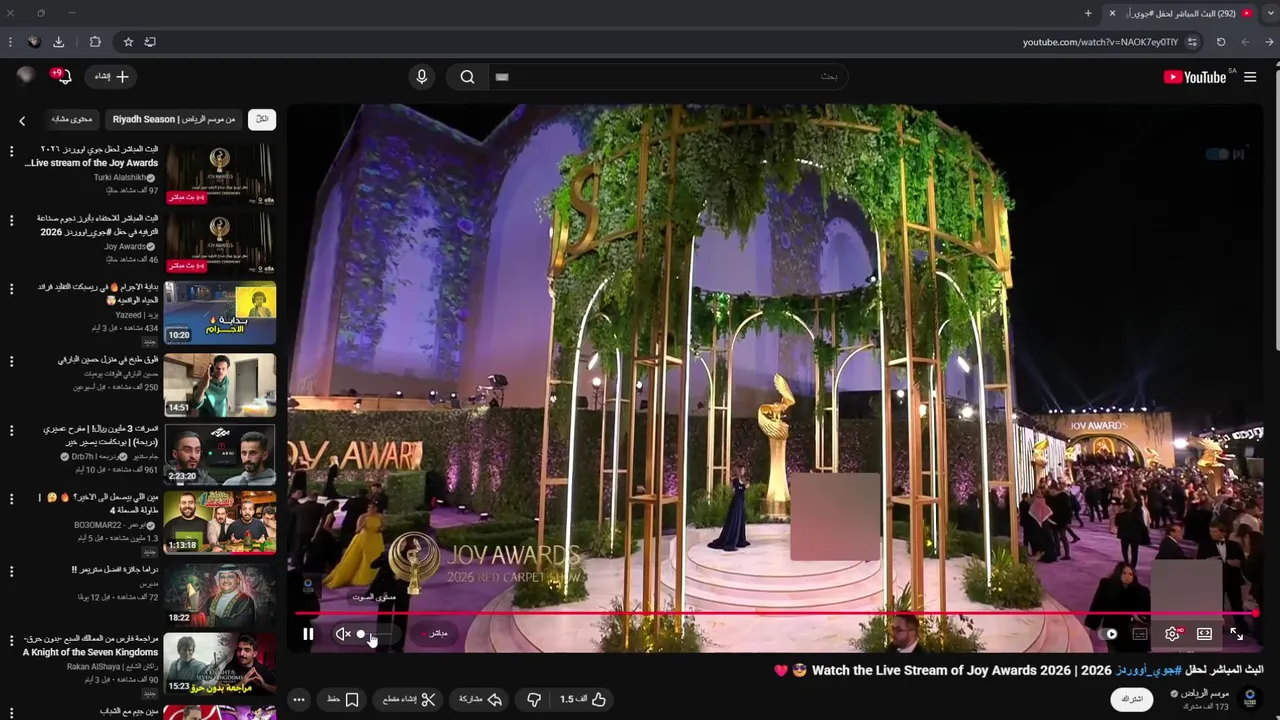Open options for the Drb7h 2:23:20 video
Image resolution: width=1280 pixels, height=720 pixels.
tap(12, 430)
